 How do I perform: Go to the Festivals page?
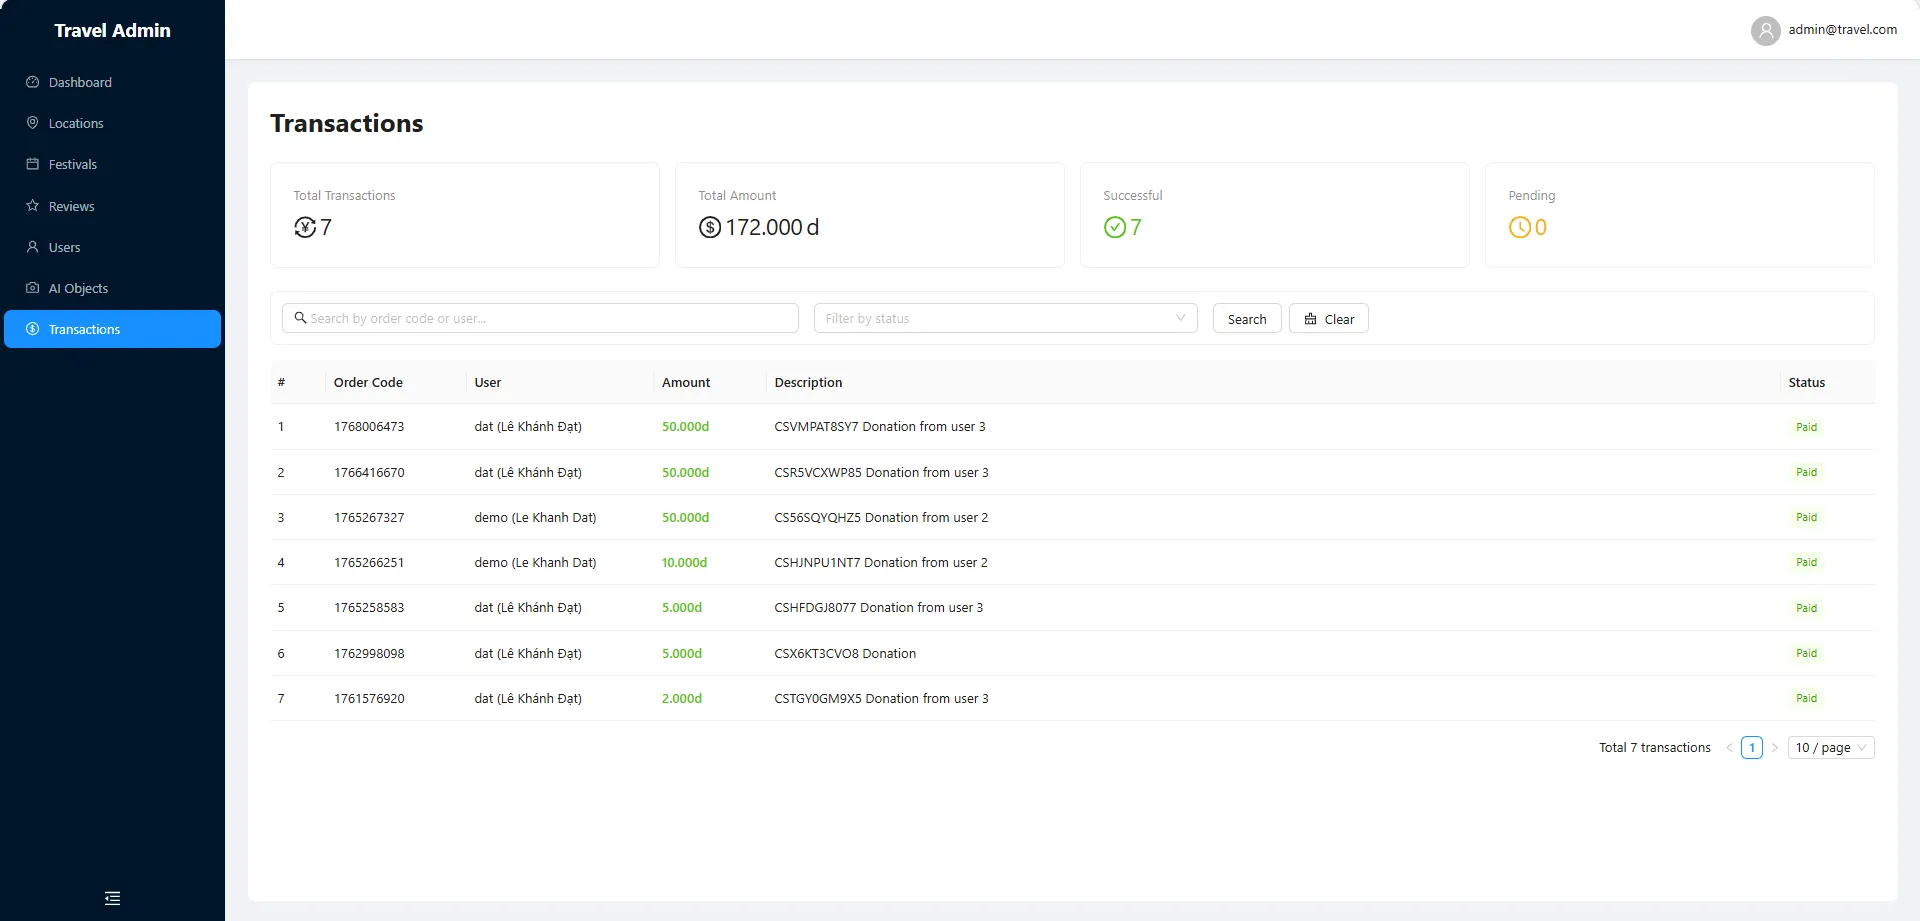[x=112, y=164]
